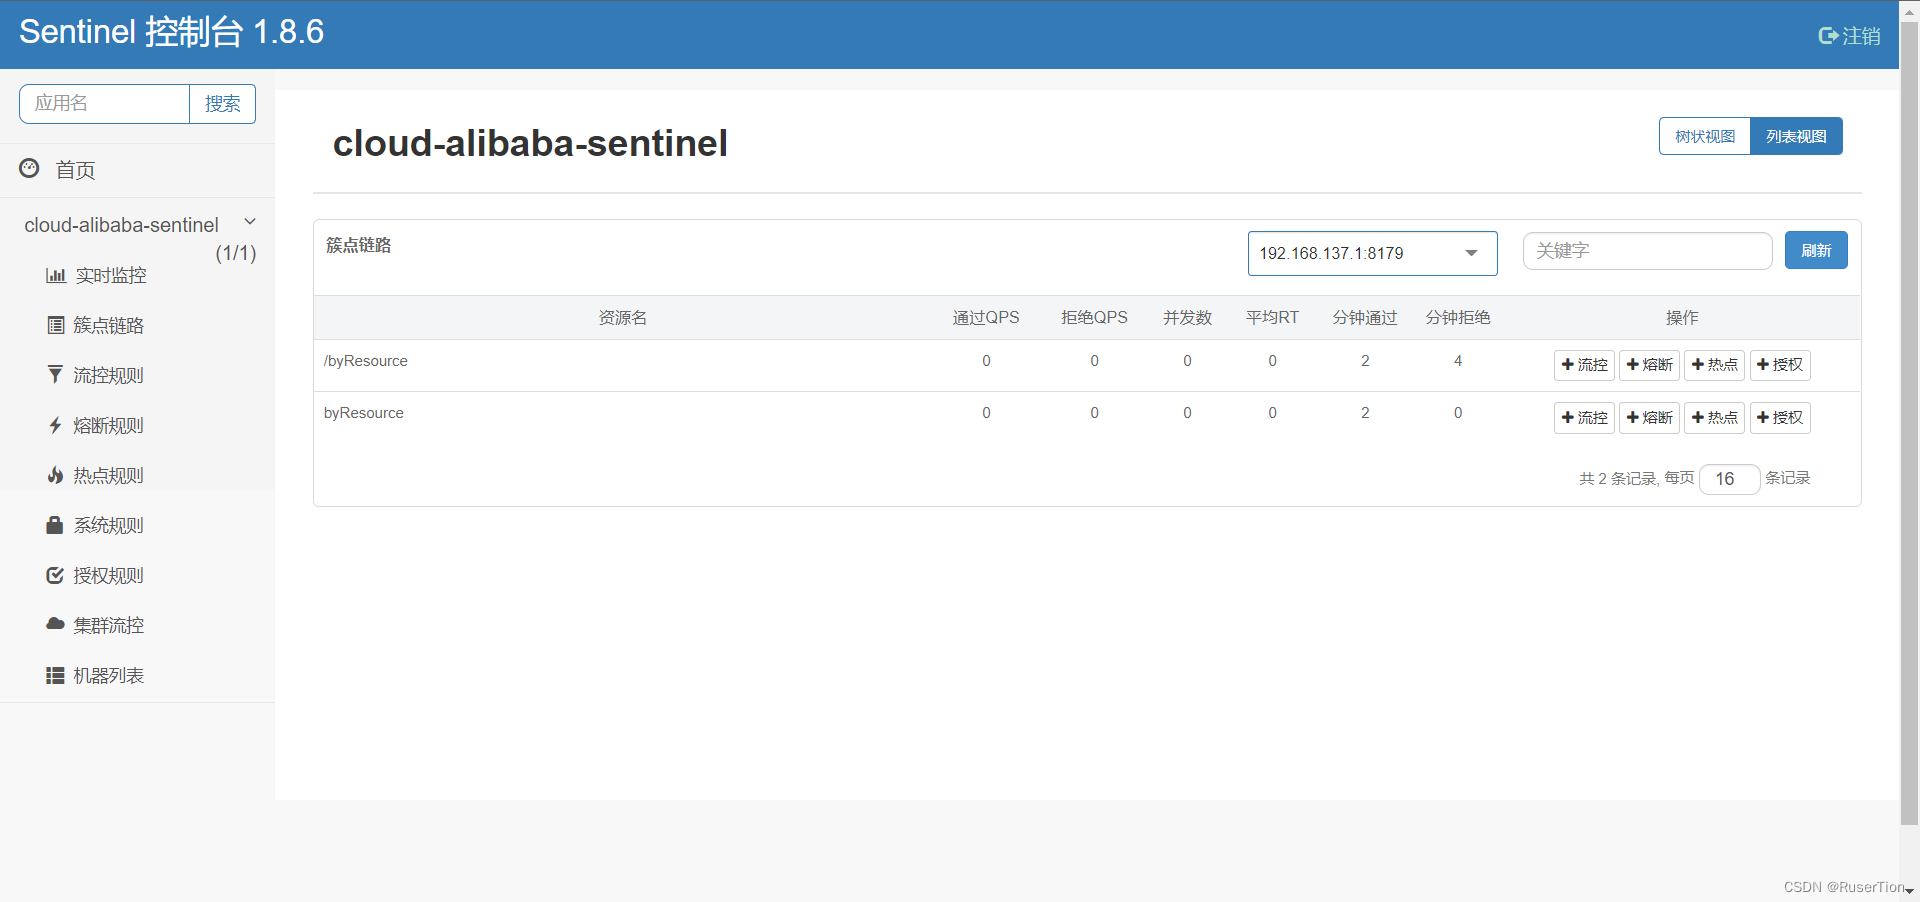This screenshot has width=1920, height=902.
Task: Click the cloud icon for 集群流控
Action: point(55,624)
